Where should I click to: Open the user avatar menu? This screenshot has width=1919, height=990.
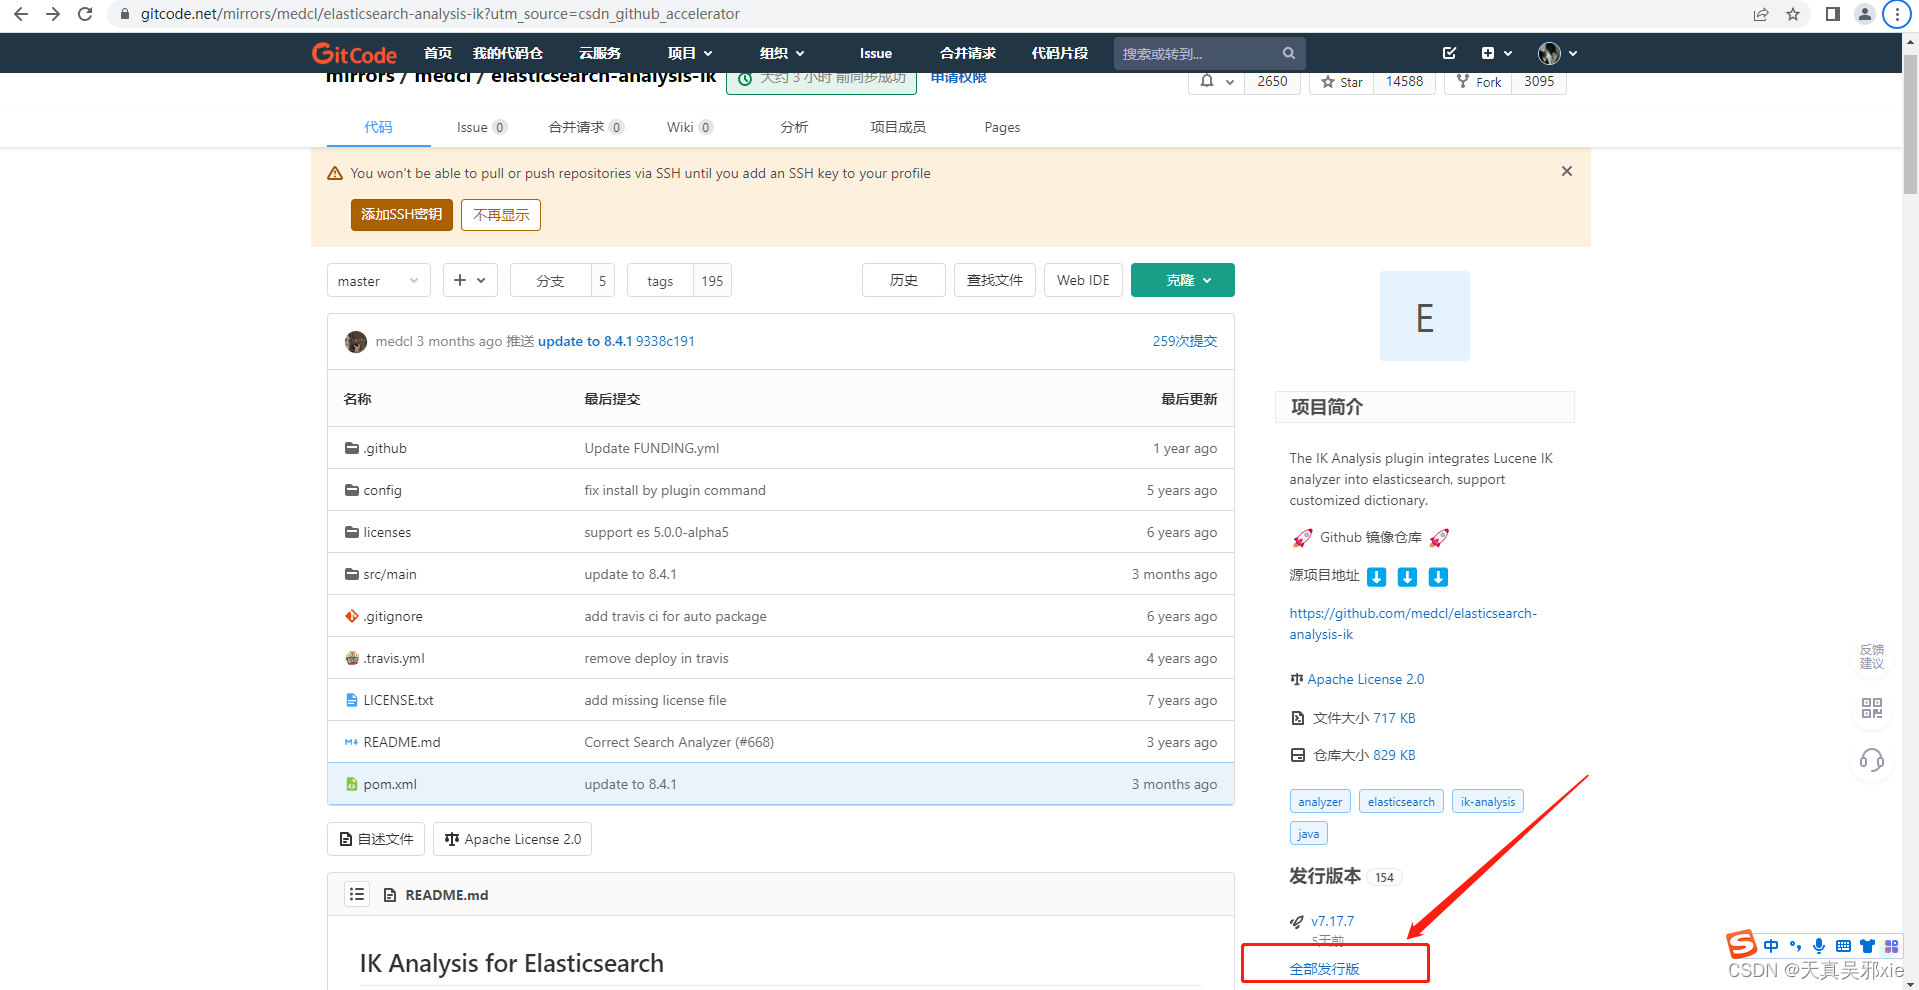[1558, 53]
